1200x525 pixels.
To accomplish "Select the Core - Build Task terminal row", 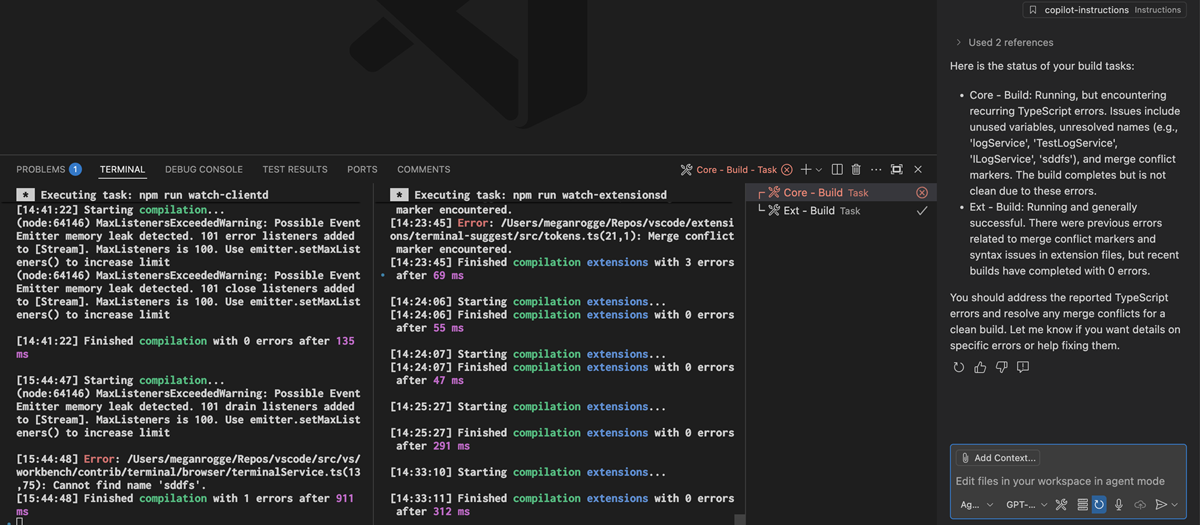I will (842, 192).
